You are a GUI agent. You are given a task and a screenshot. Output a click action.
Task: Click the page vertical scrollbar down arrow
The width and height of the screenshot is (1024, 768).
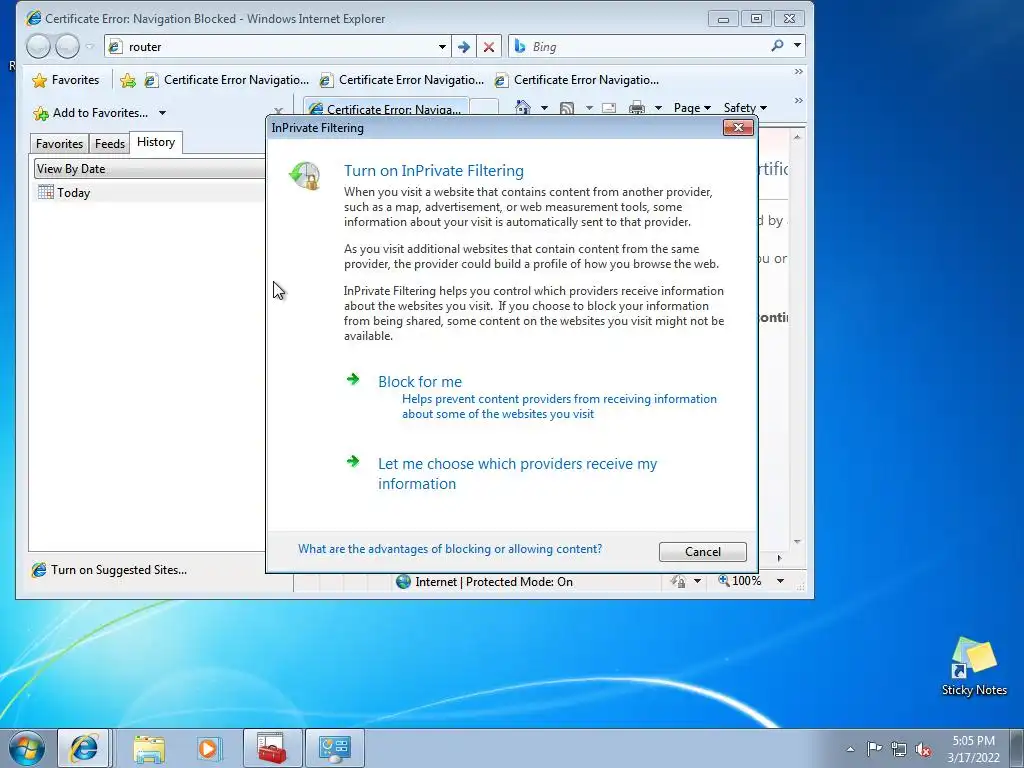pyautogui.click(x=797, y=541)
